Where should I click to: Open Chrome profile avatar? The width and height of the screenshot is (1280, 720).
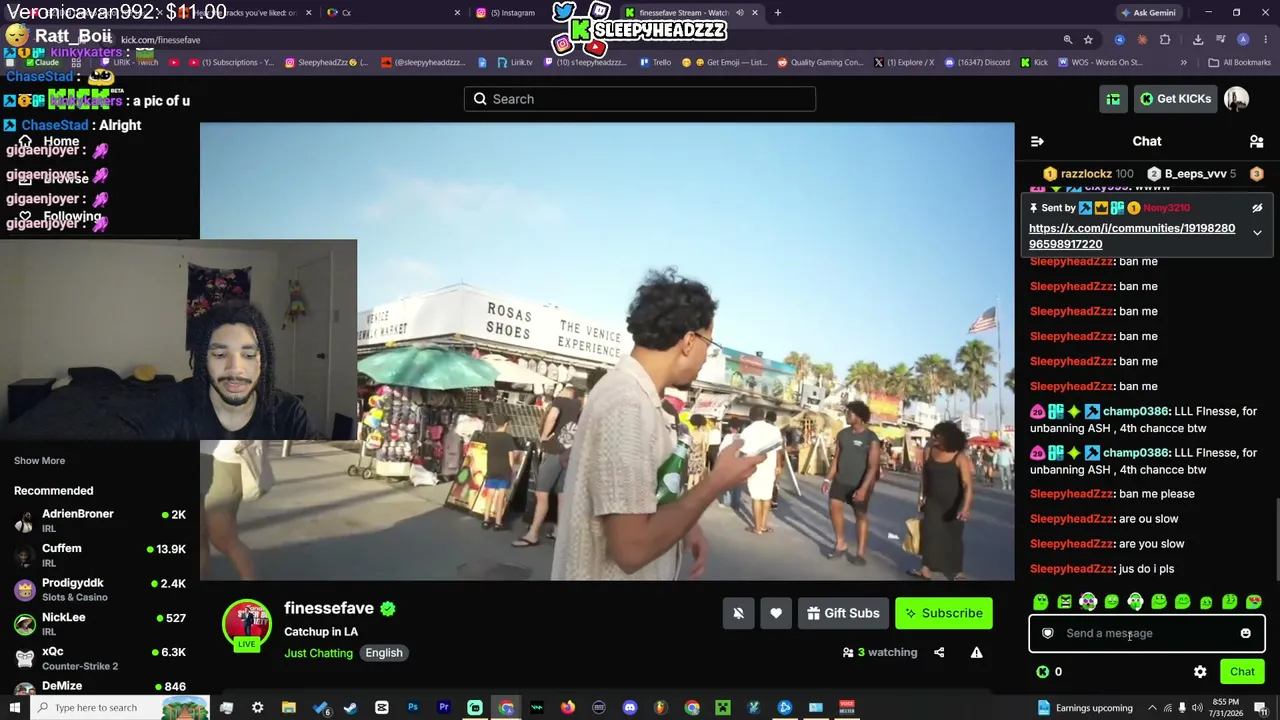click(x=1243, y=40)
